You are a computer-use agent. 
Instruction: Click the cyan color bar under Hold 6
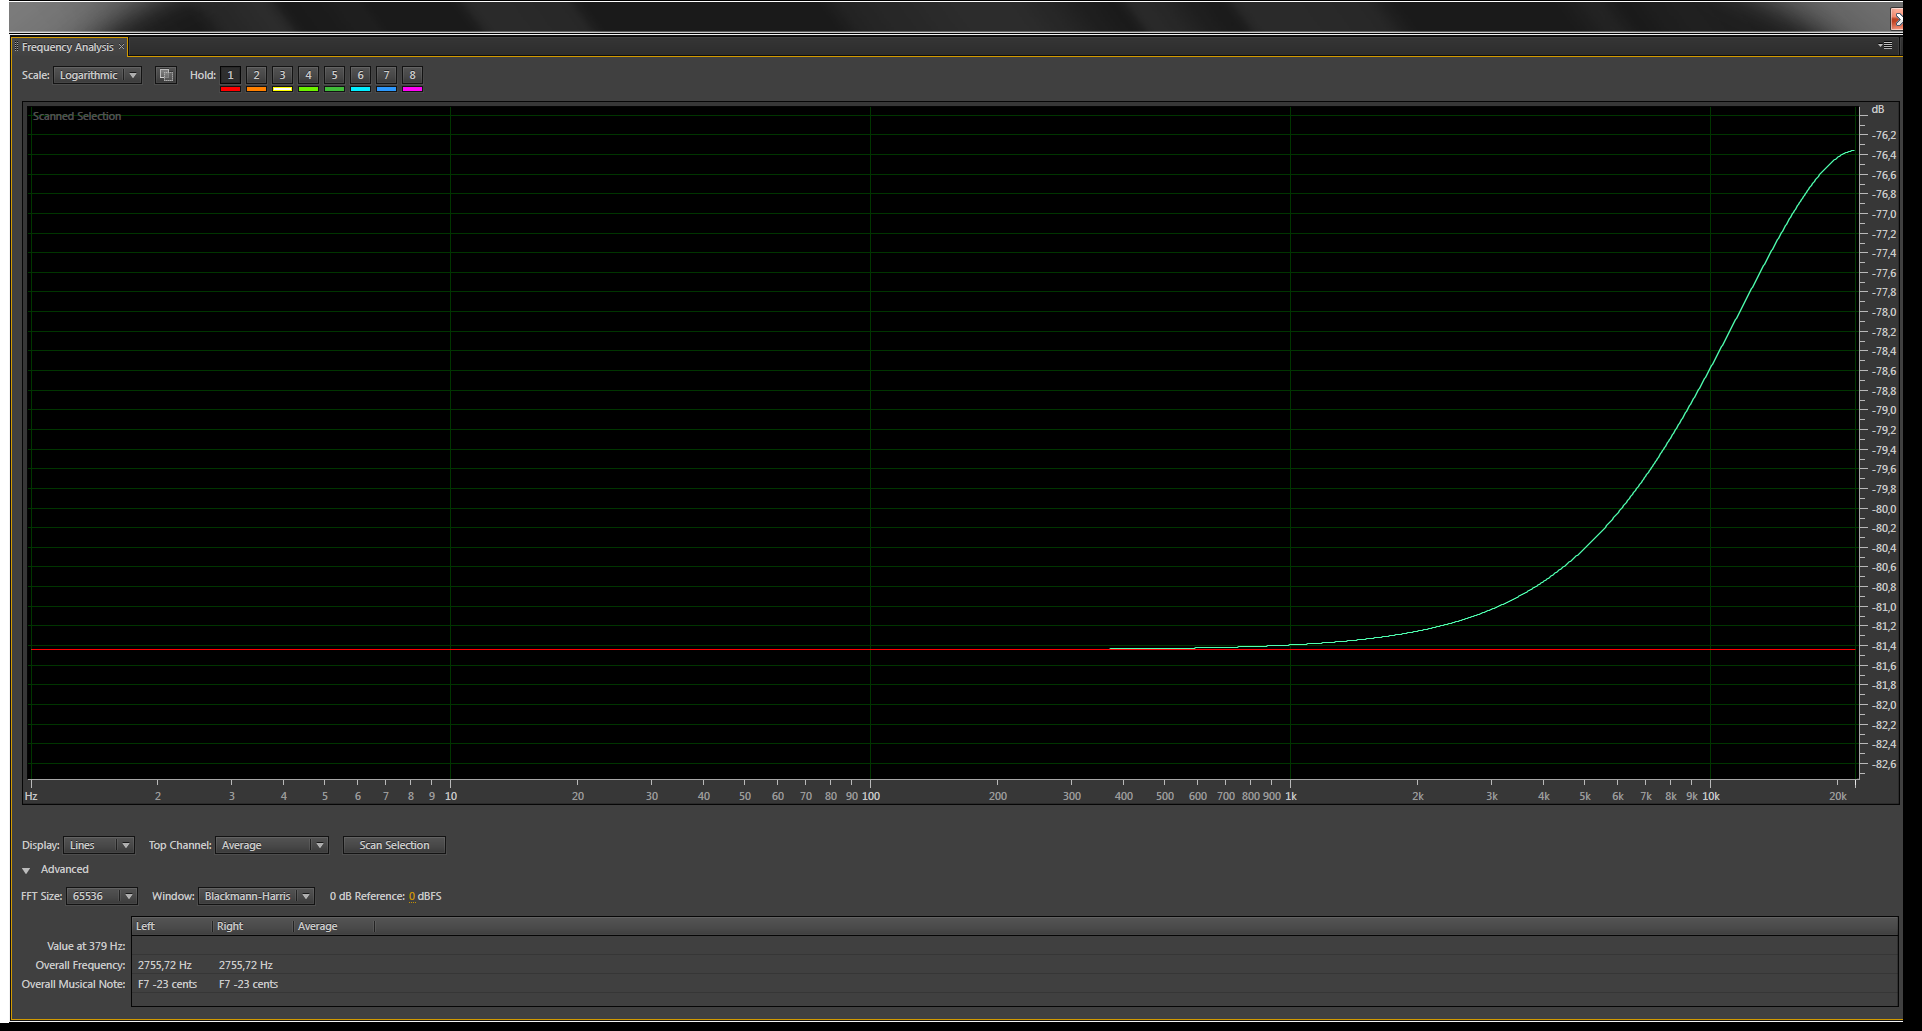(x=360, y=89)
